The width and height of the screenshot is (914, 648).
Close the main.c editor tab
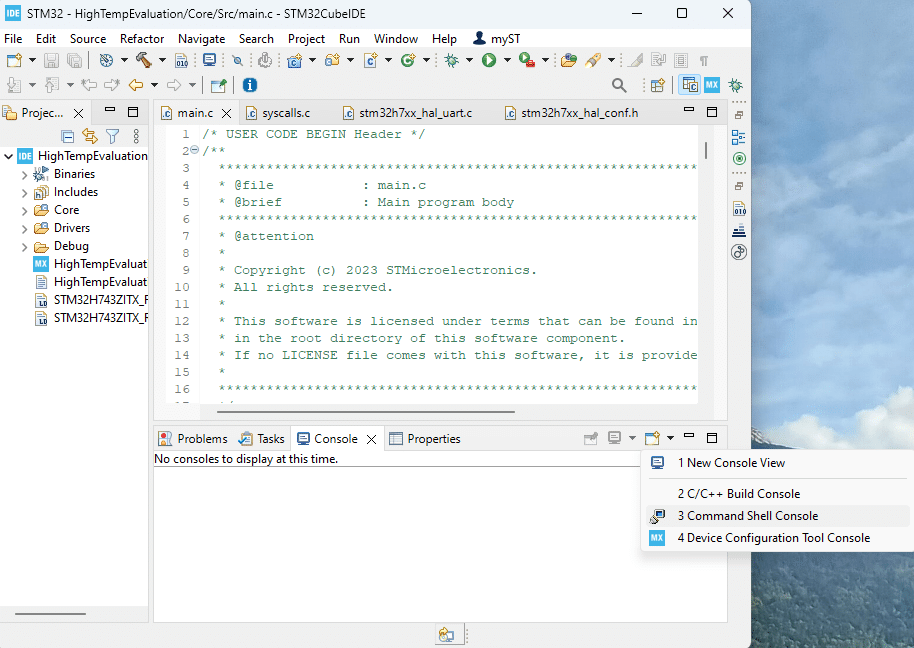[x=227, y=113]
